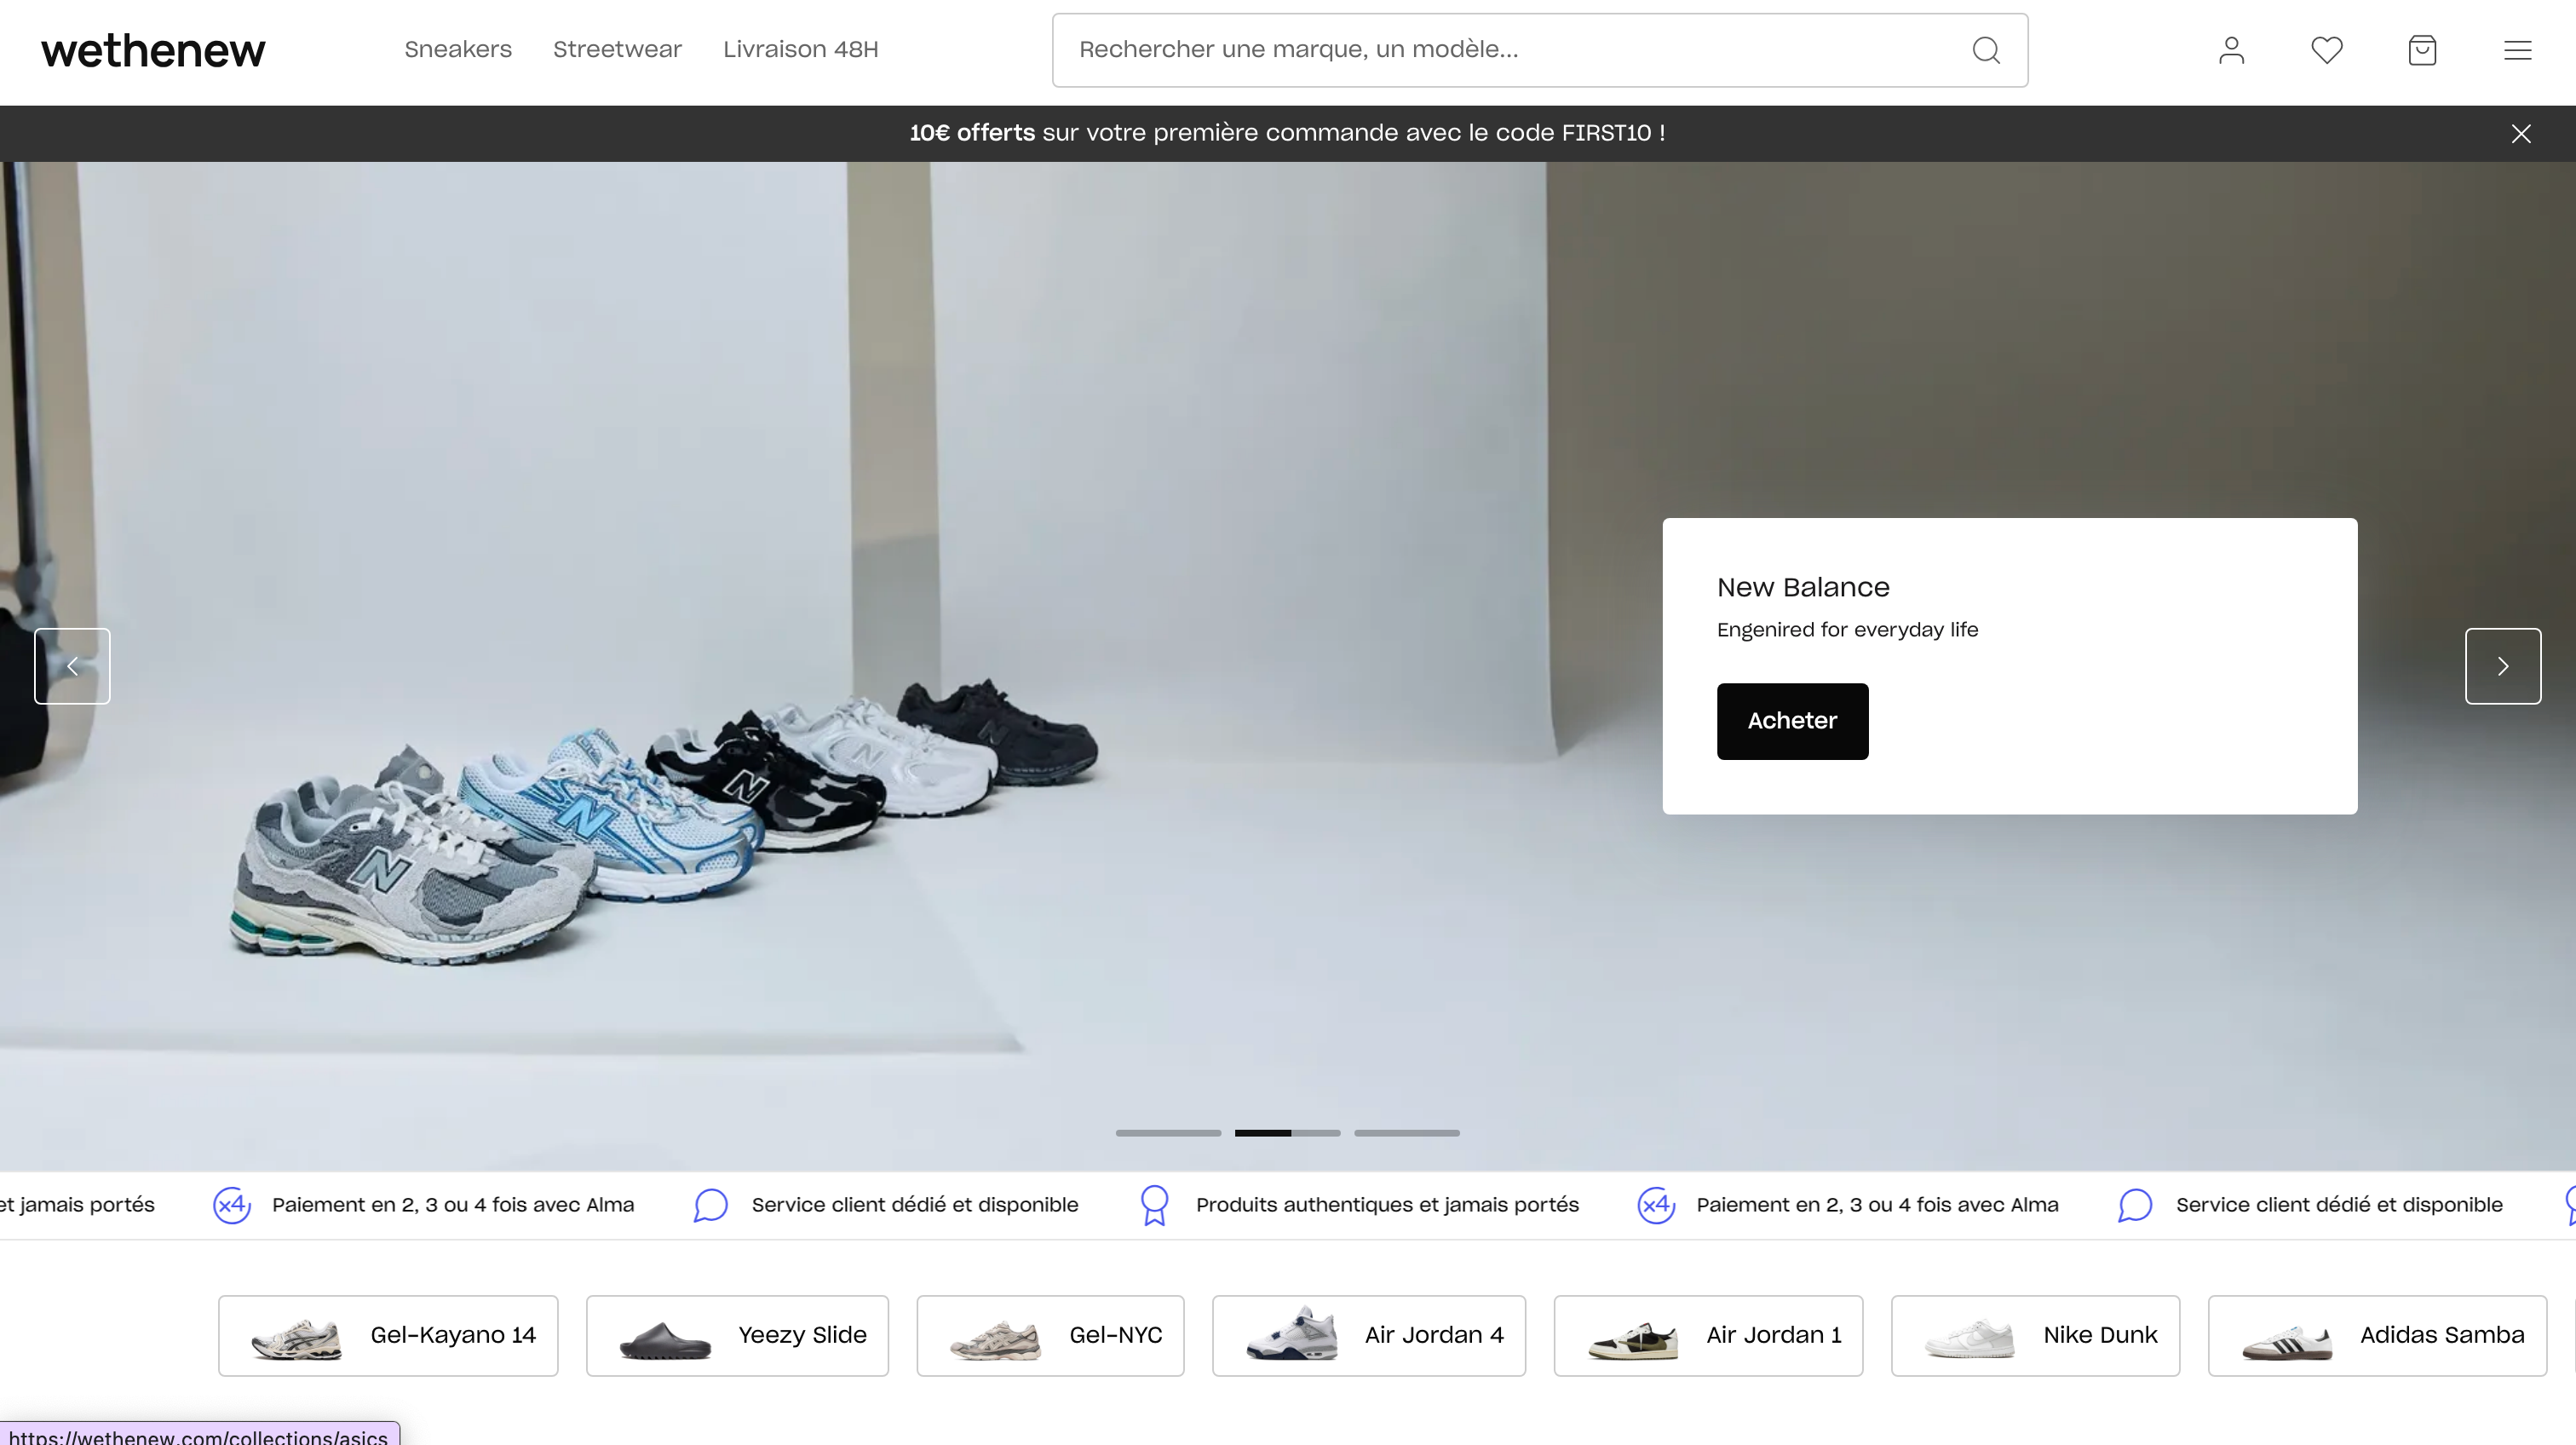The width and height of the screenshot is (2576, 1445).
Task: Open the Air Jordan 1 shortcut
Action: [1708, 1336]
